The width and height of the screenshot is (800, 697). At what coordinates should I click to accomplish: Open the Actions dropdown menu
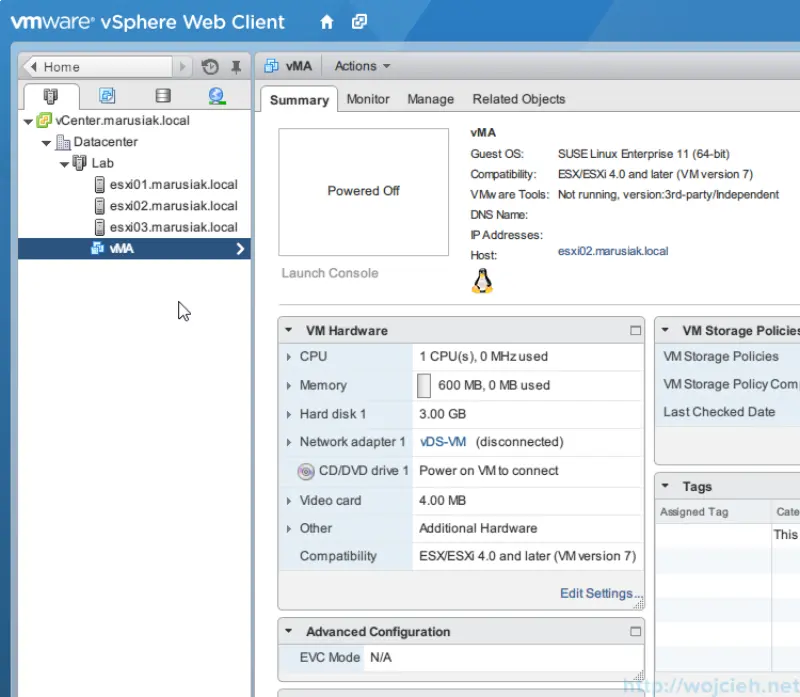(x=361, y=66)
